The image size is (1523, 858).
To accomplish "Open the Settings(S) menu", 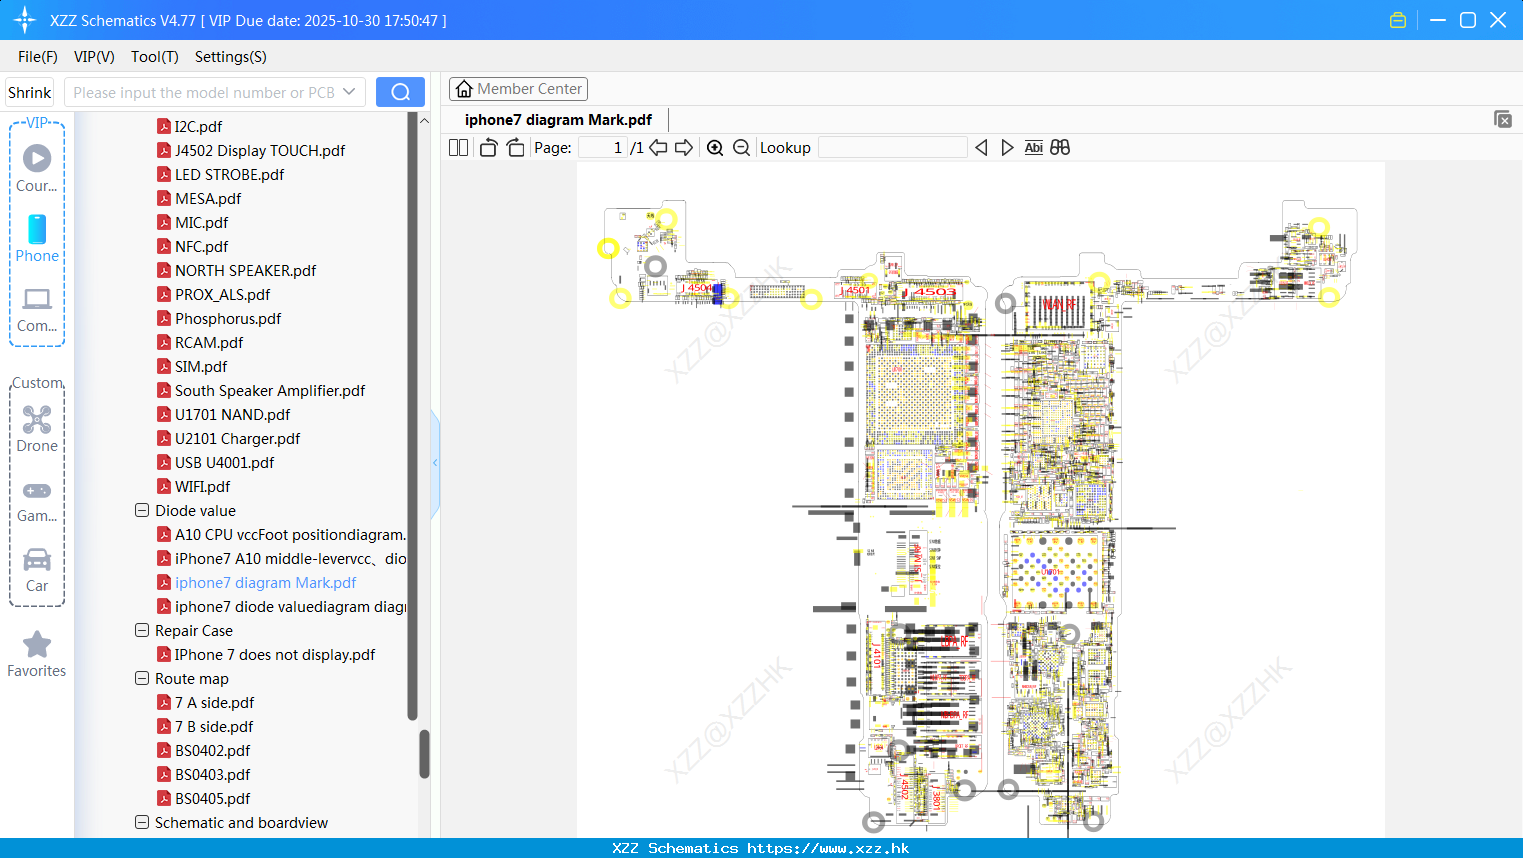I will (231, 57).
